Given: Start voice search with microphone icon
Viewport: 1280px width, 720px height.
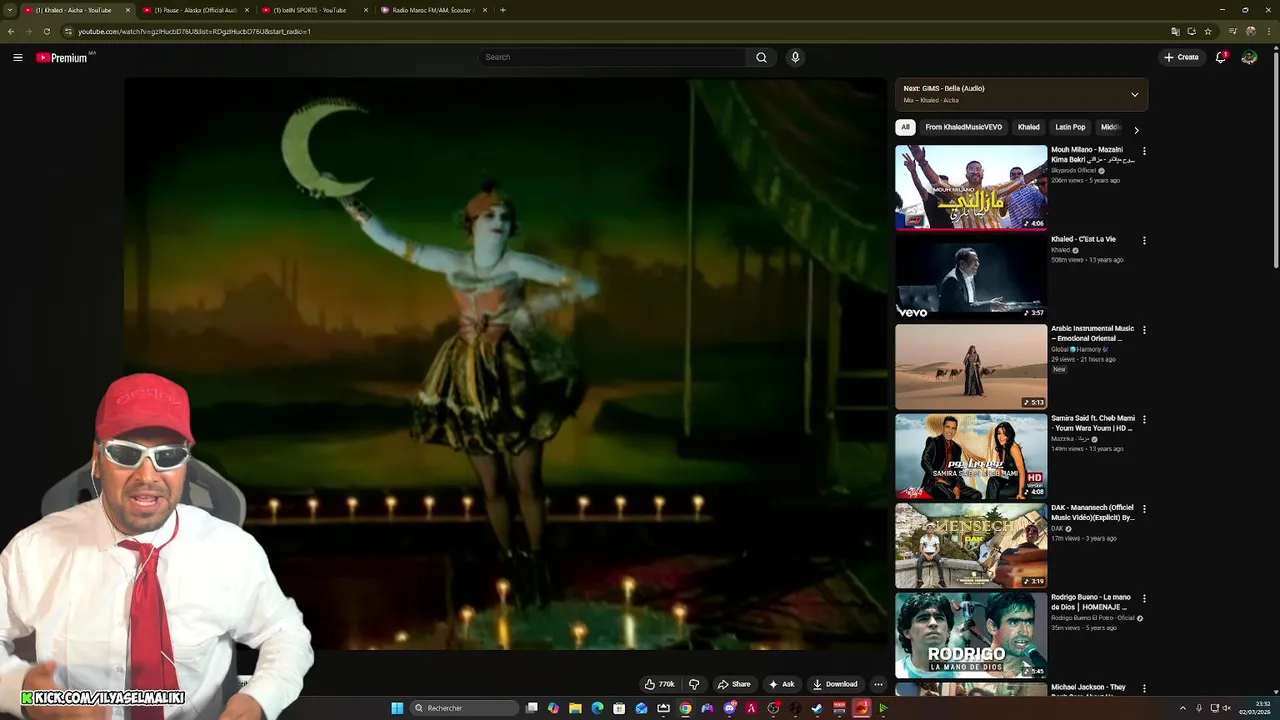Looking at the screenshot, I should [795, 57].
